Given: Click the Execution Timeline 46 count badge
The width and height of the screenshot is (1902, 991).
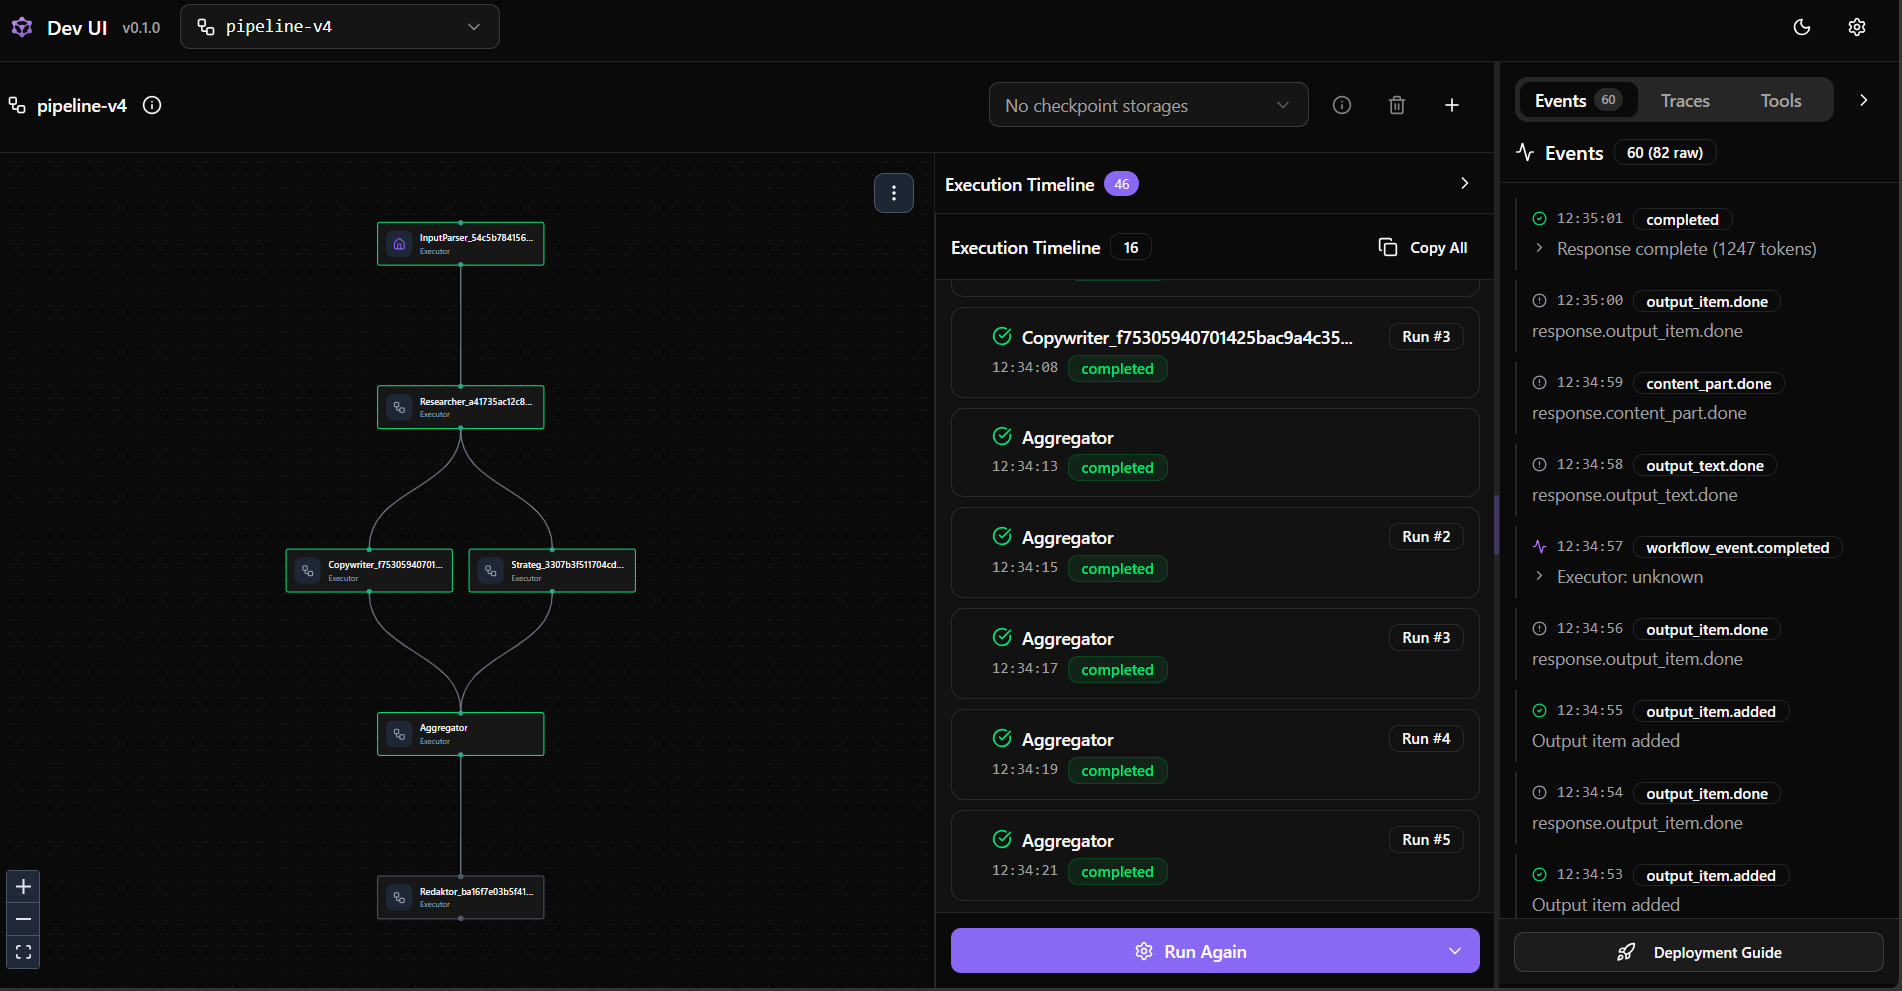Looking at the screenshot, I should click(1121, 184).
